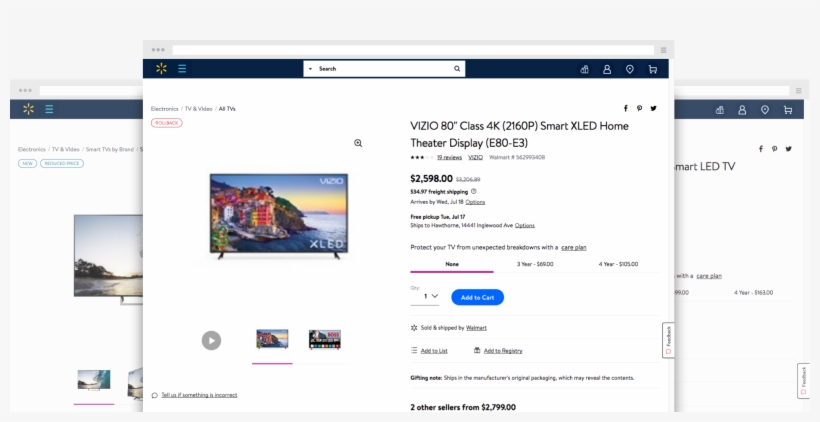Click the Walmart spark logo in front window
This screenshot has width=820, height=422.
(x=161, y=69)
